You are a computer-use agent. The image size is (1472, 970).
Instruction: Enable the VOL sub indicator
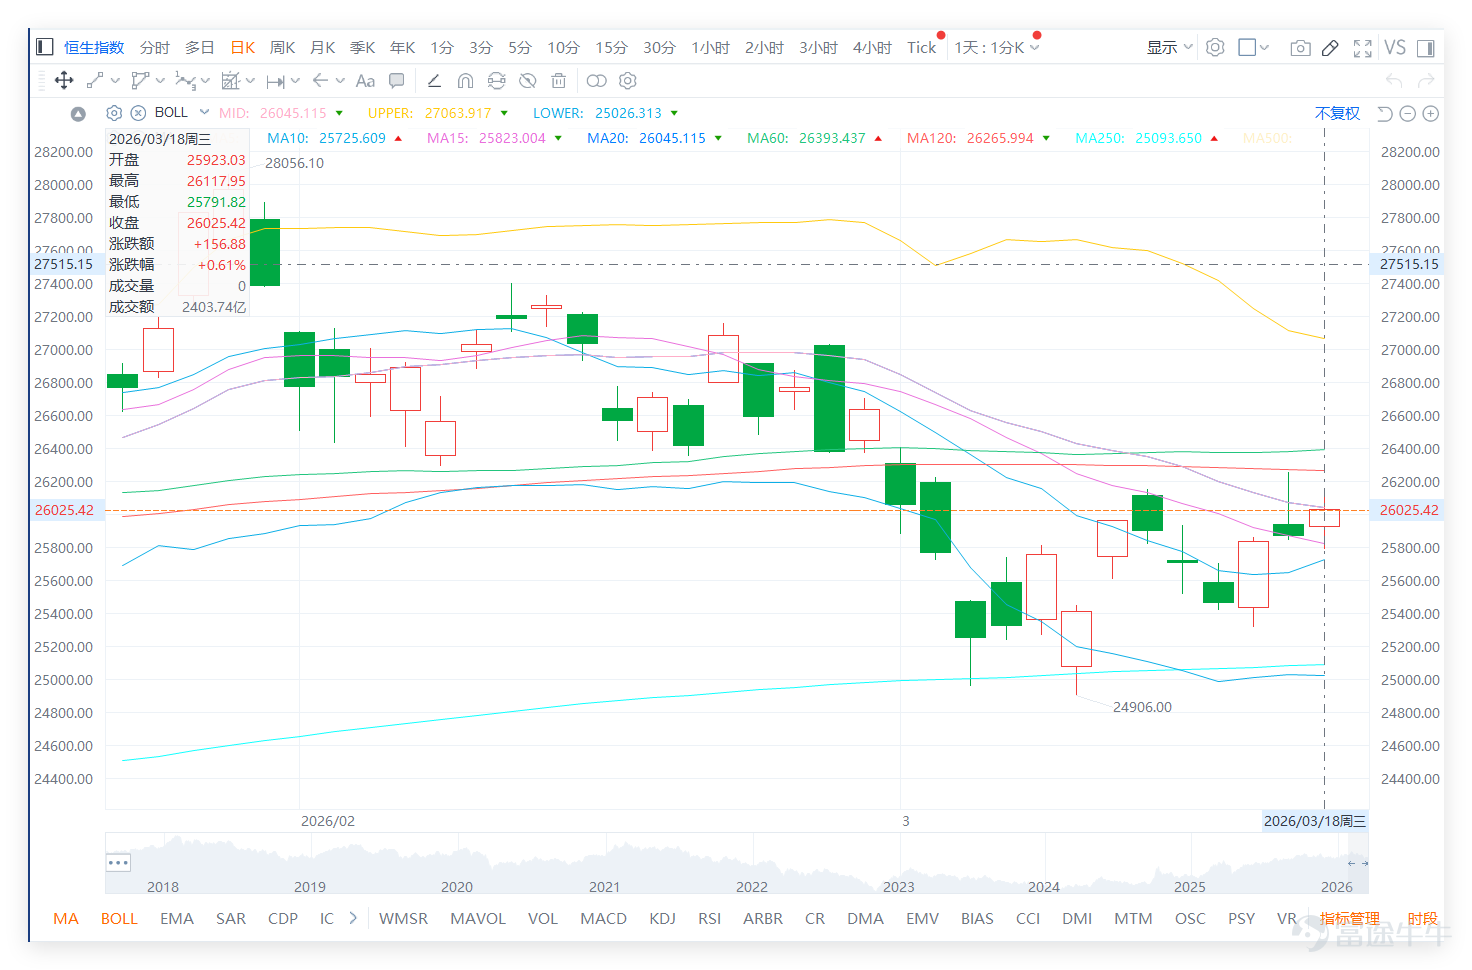543,918
